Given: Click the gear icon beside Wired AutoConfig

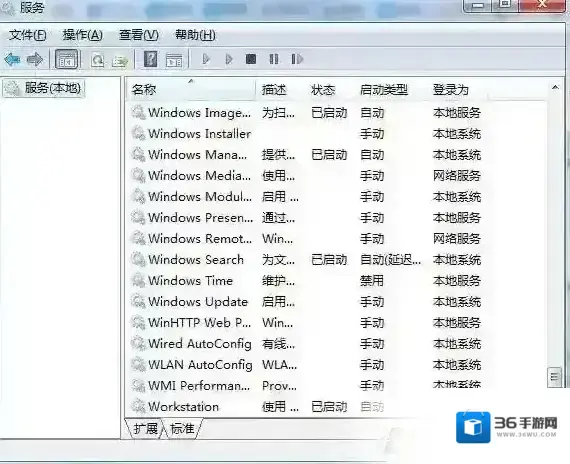Looking at the screenshot, I should (x=138, y=343).
